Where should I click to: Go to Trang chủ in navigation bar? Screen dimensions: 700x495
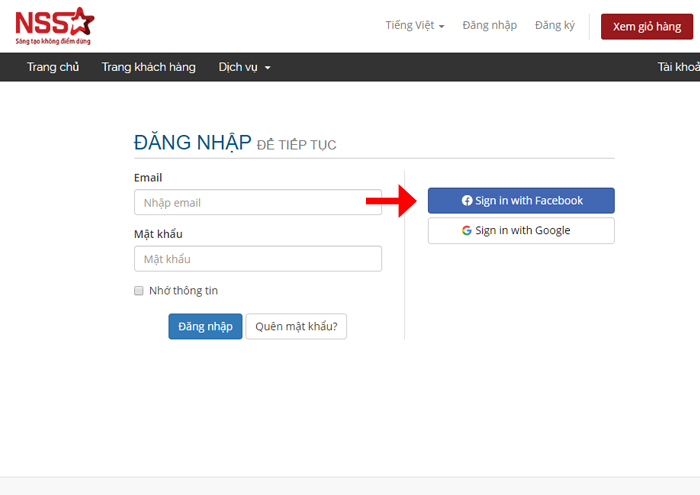tap(53, 67)
